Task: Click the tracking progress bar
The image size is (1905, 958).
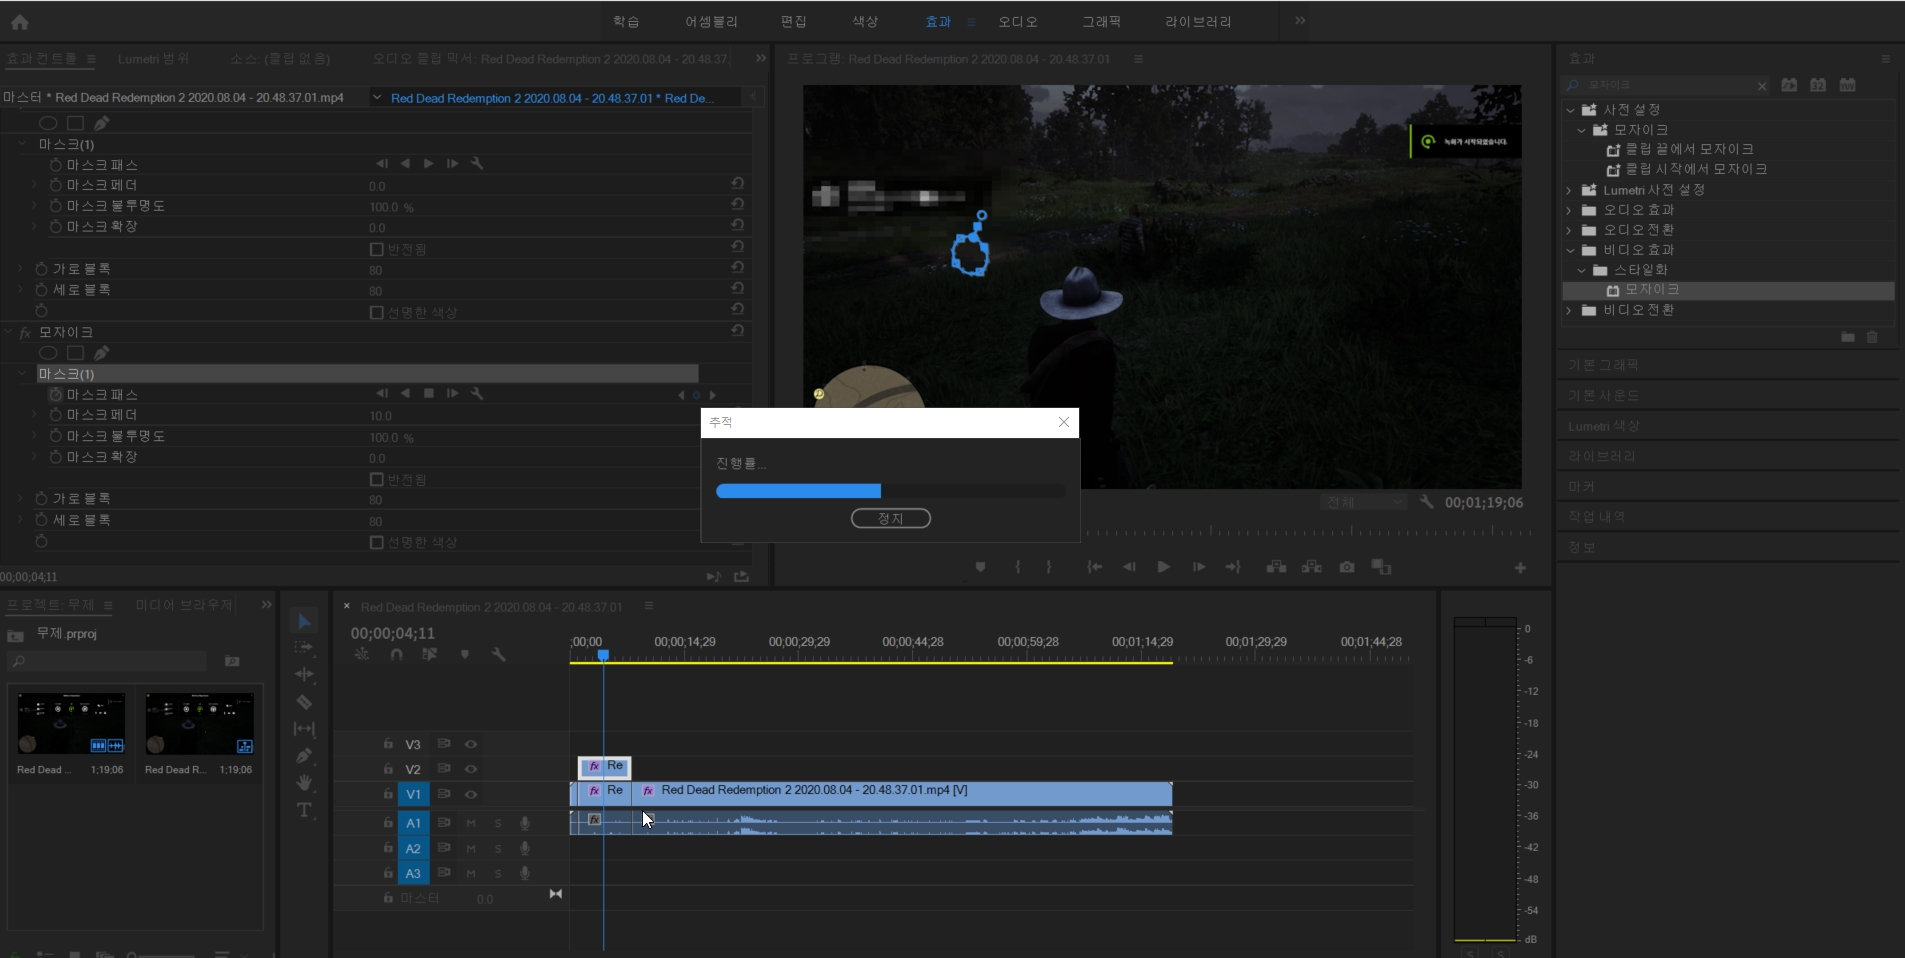Action: [x=890, y=491]
